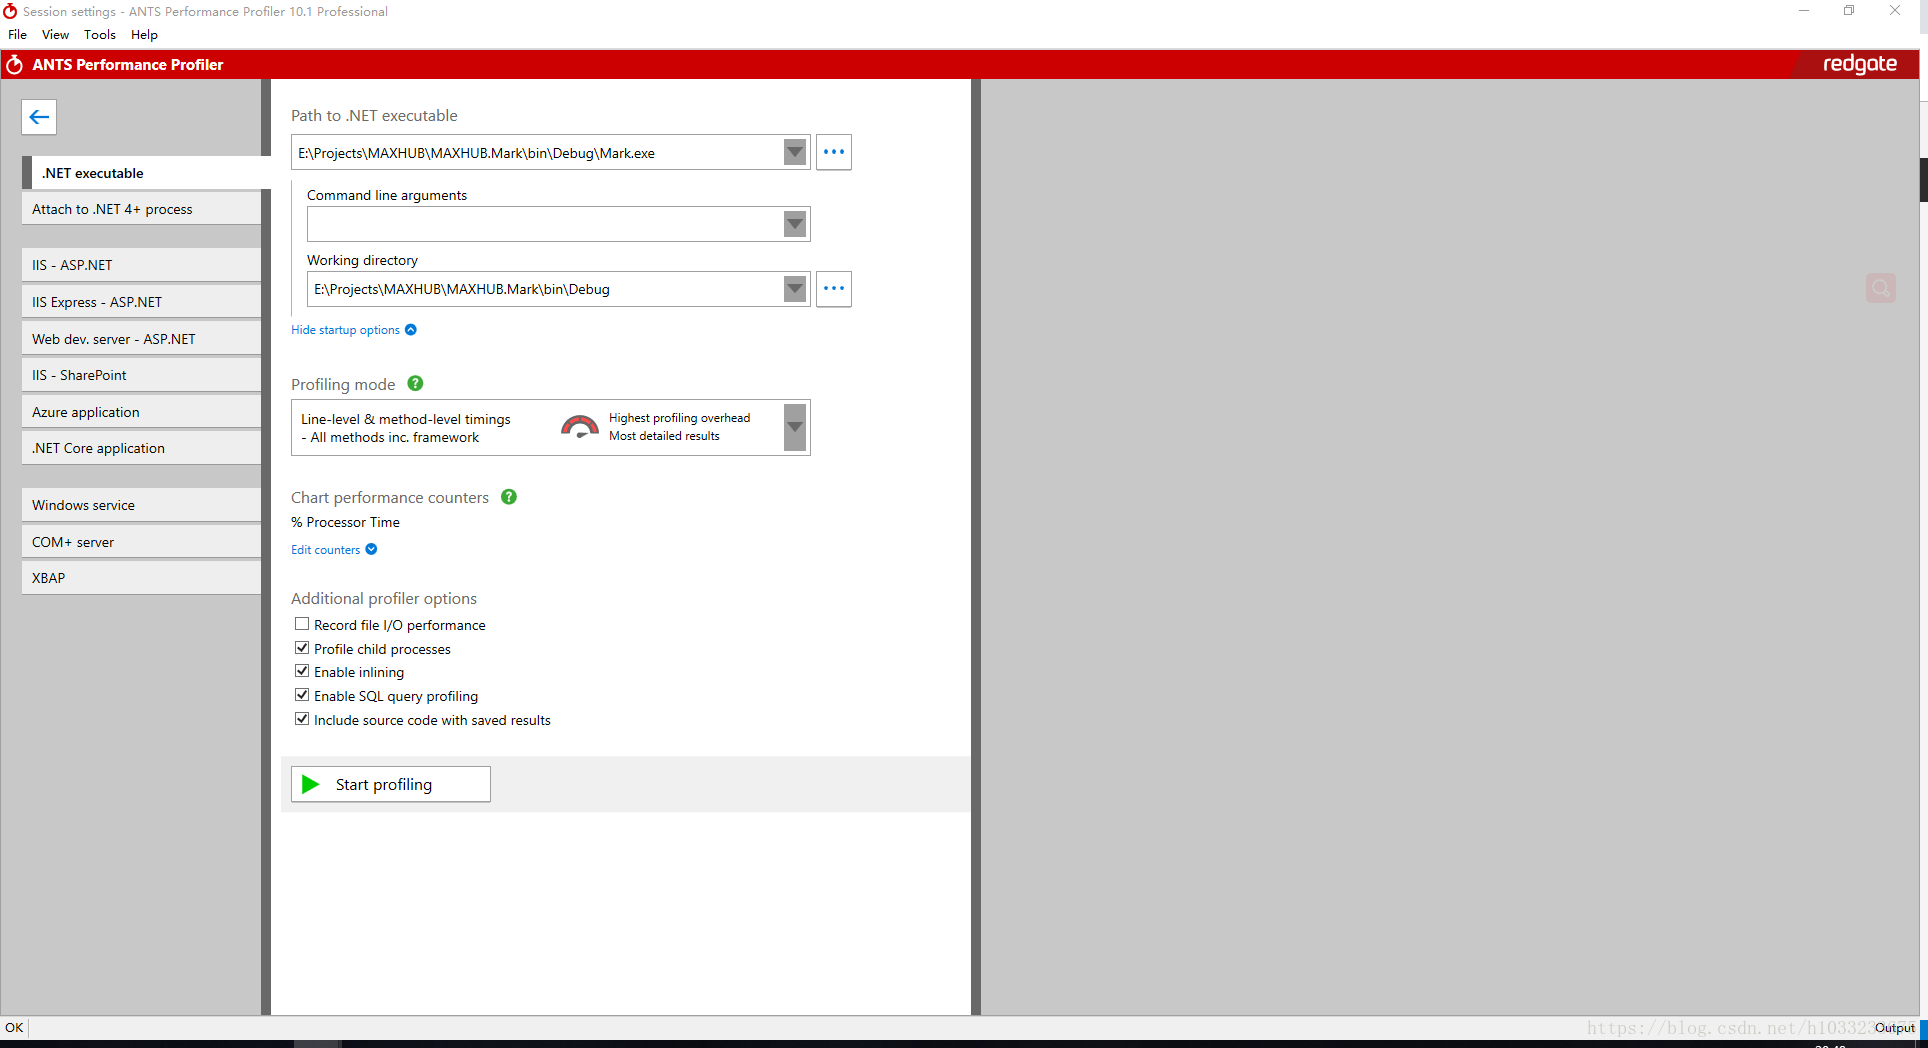1928x1048 pixels.
Task: Select the .NET executable tab
Action: 146,173
